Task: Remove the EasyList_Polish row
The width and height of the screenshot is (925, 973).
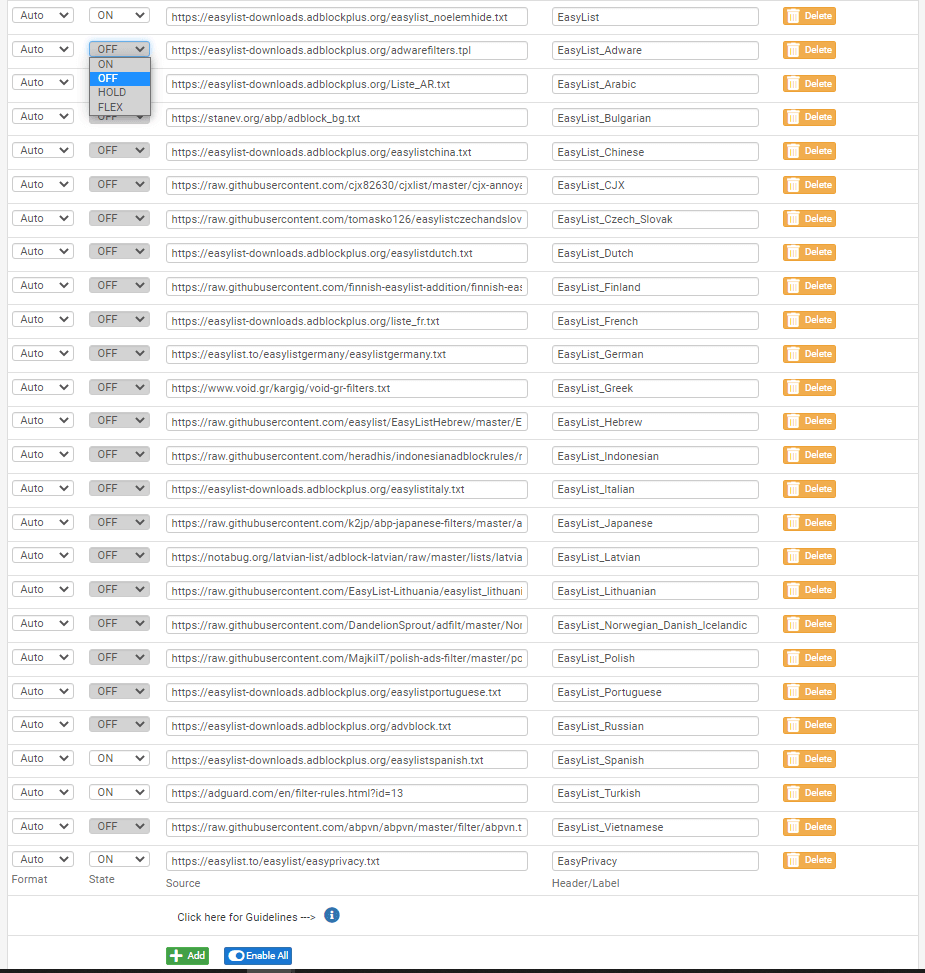Action: point(808,658)
